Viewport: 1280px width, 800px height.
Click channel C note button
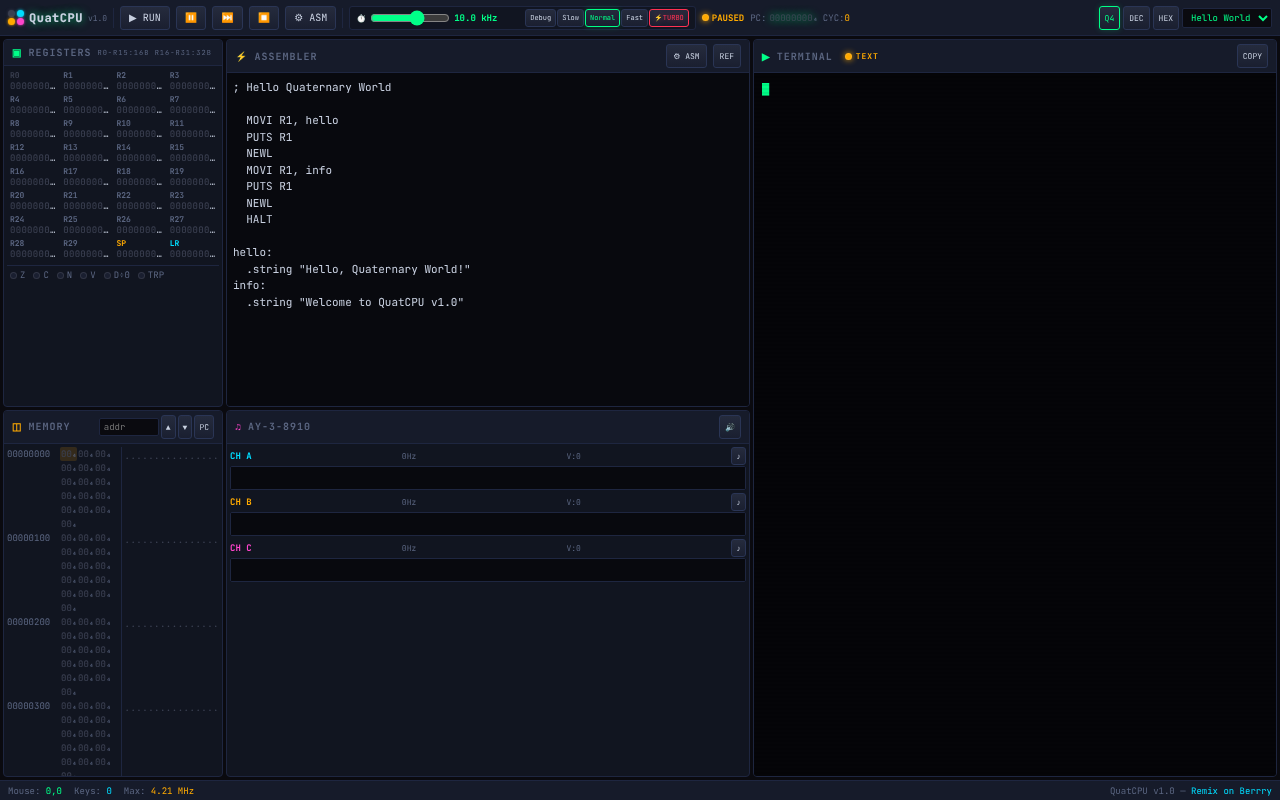(738, 548)
